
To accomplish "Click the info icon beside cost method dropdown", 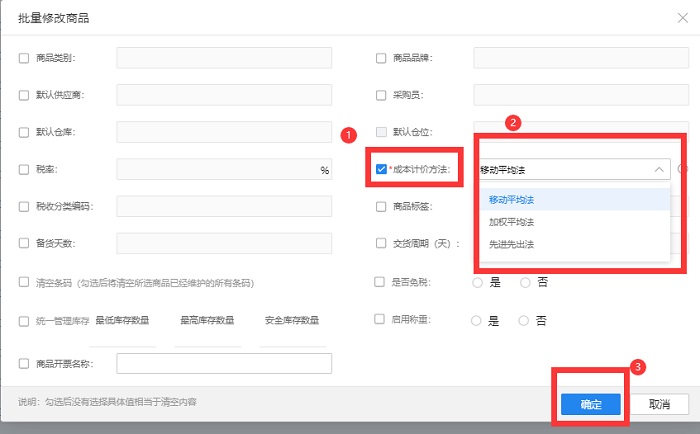I will click(682, 170).
